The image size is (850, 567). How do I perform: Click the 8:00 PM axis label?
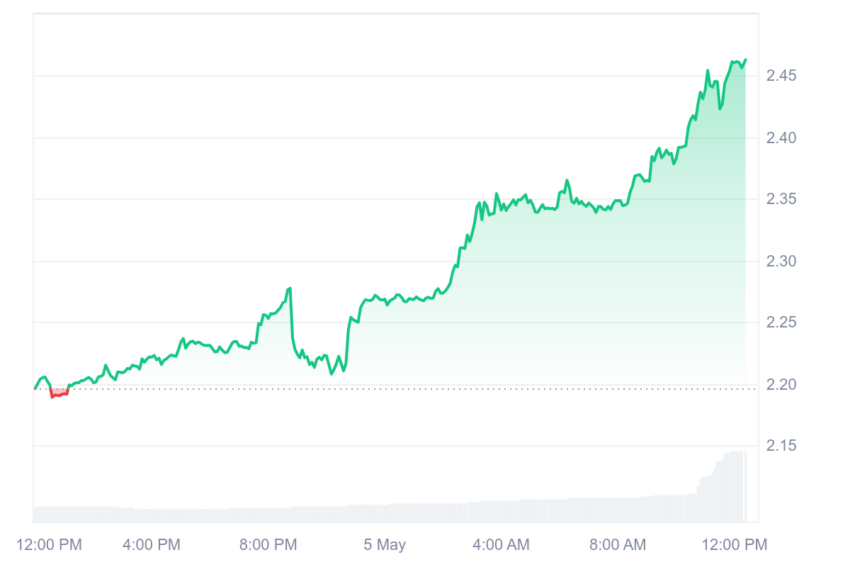[x=268, y=544]
